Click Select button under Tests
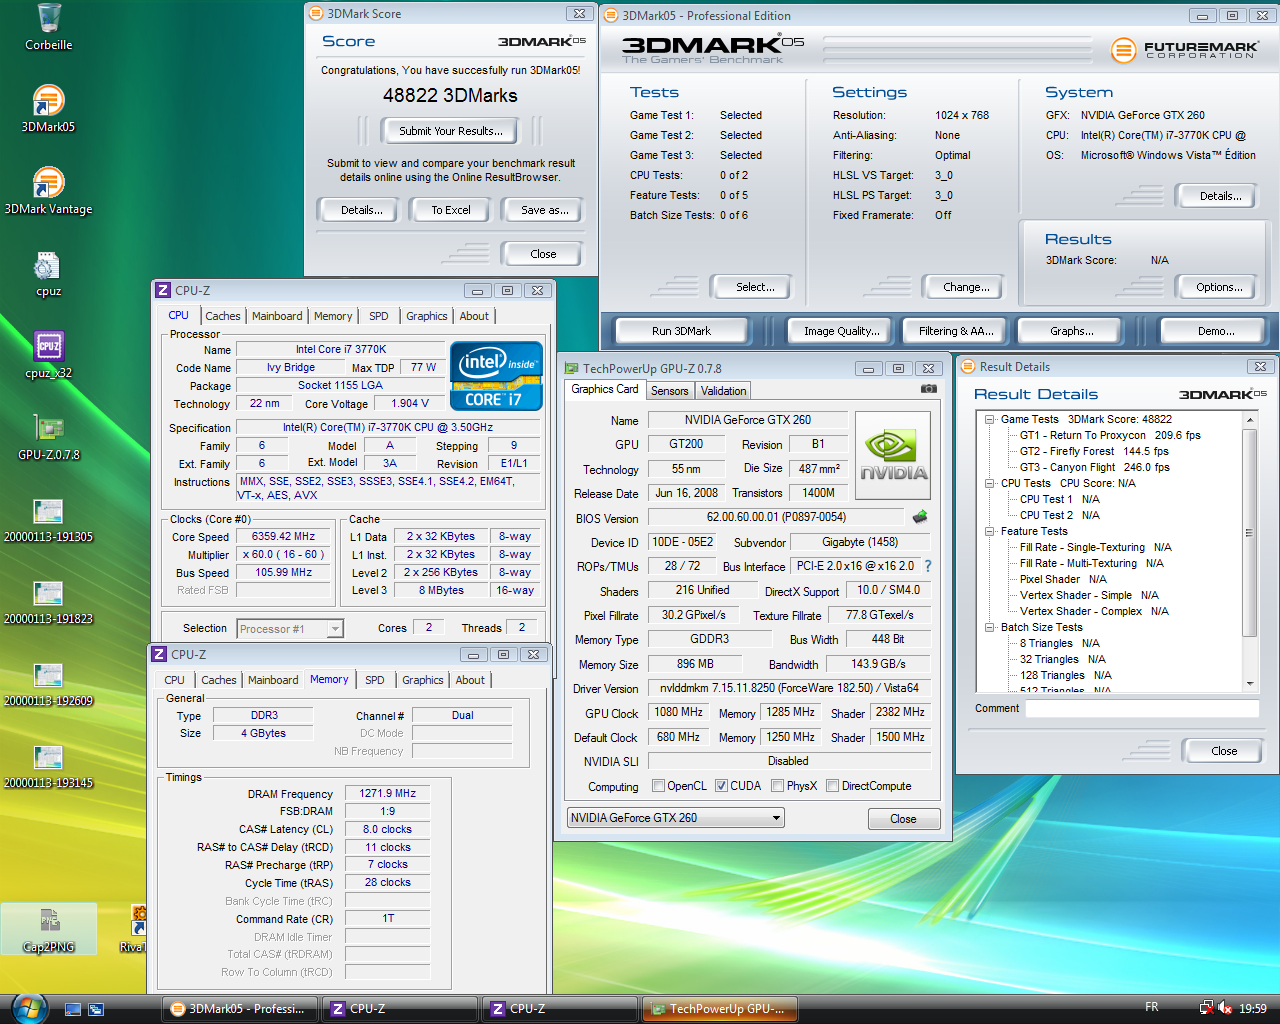Viewport: 1280px width, 1024px height. pyautogui.click(x=755, y=287)
